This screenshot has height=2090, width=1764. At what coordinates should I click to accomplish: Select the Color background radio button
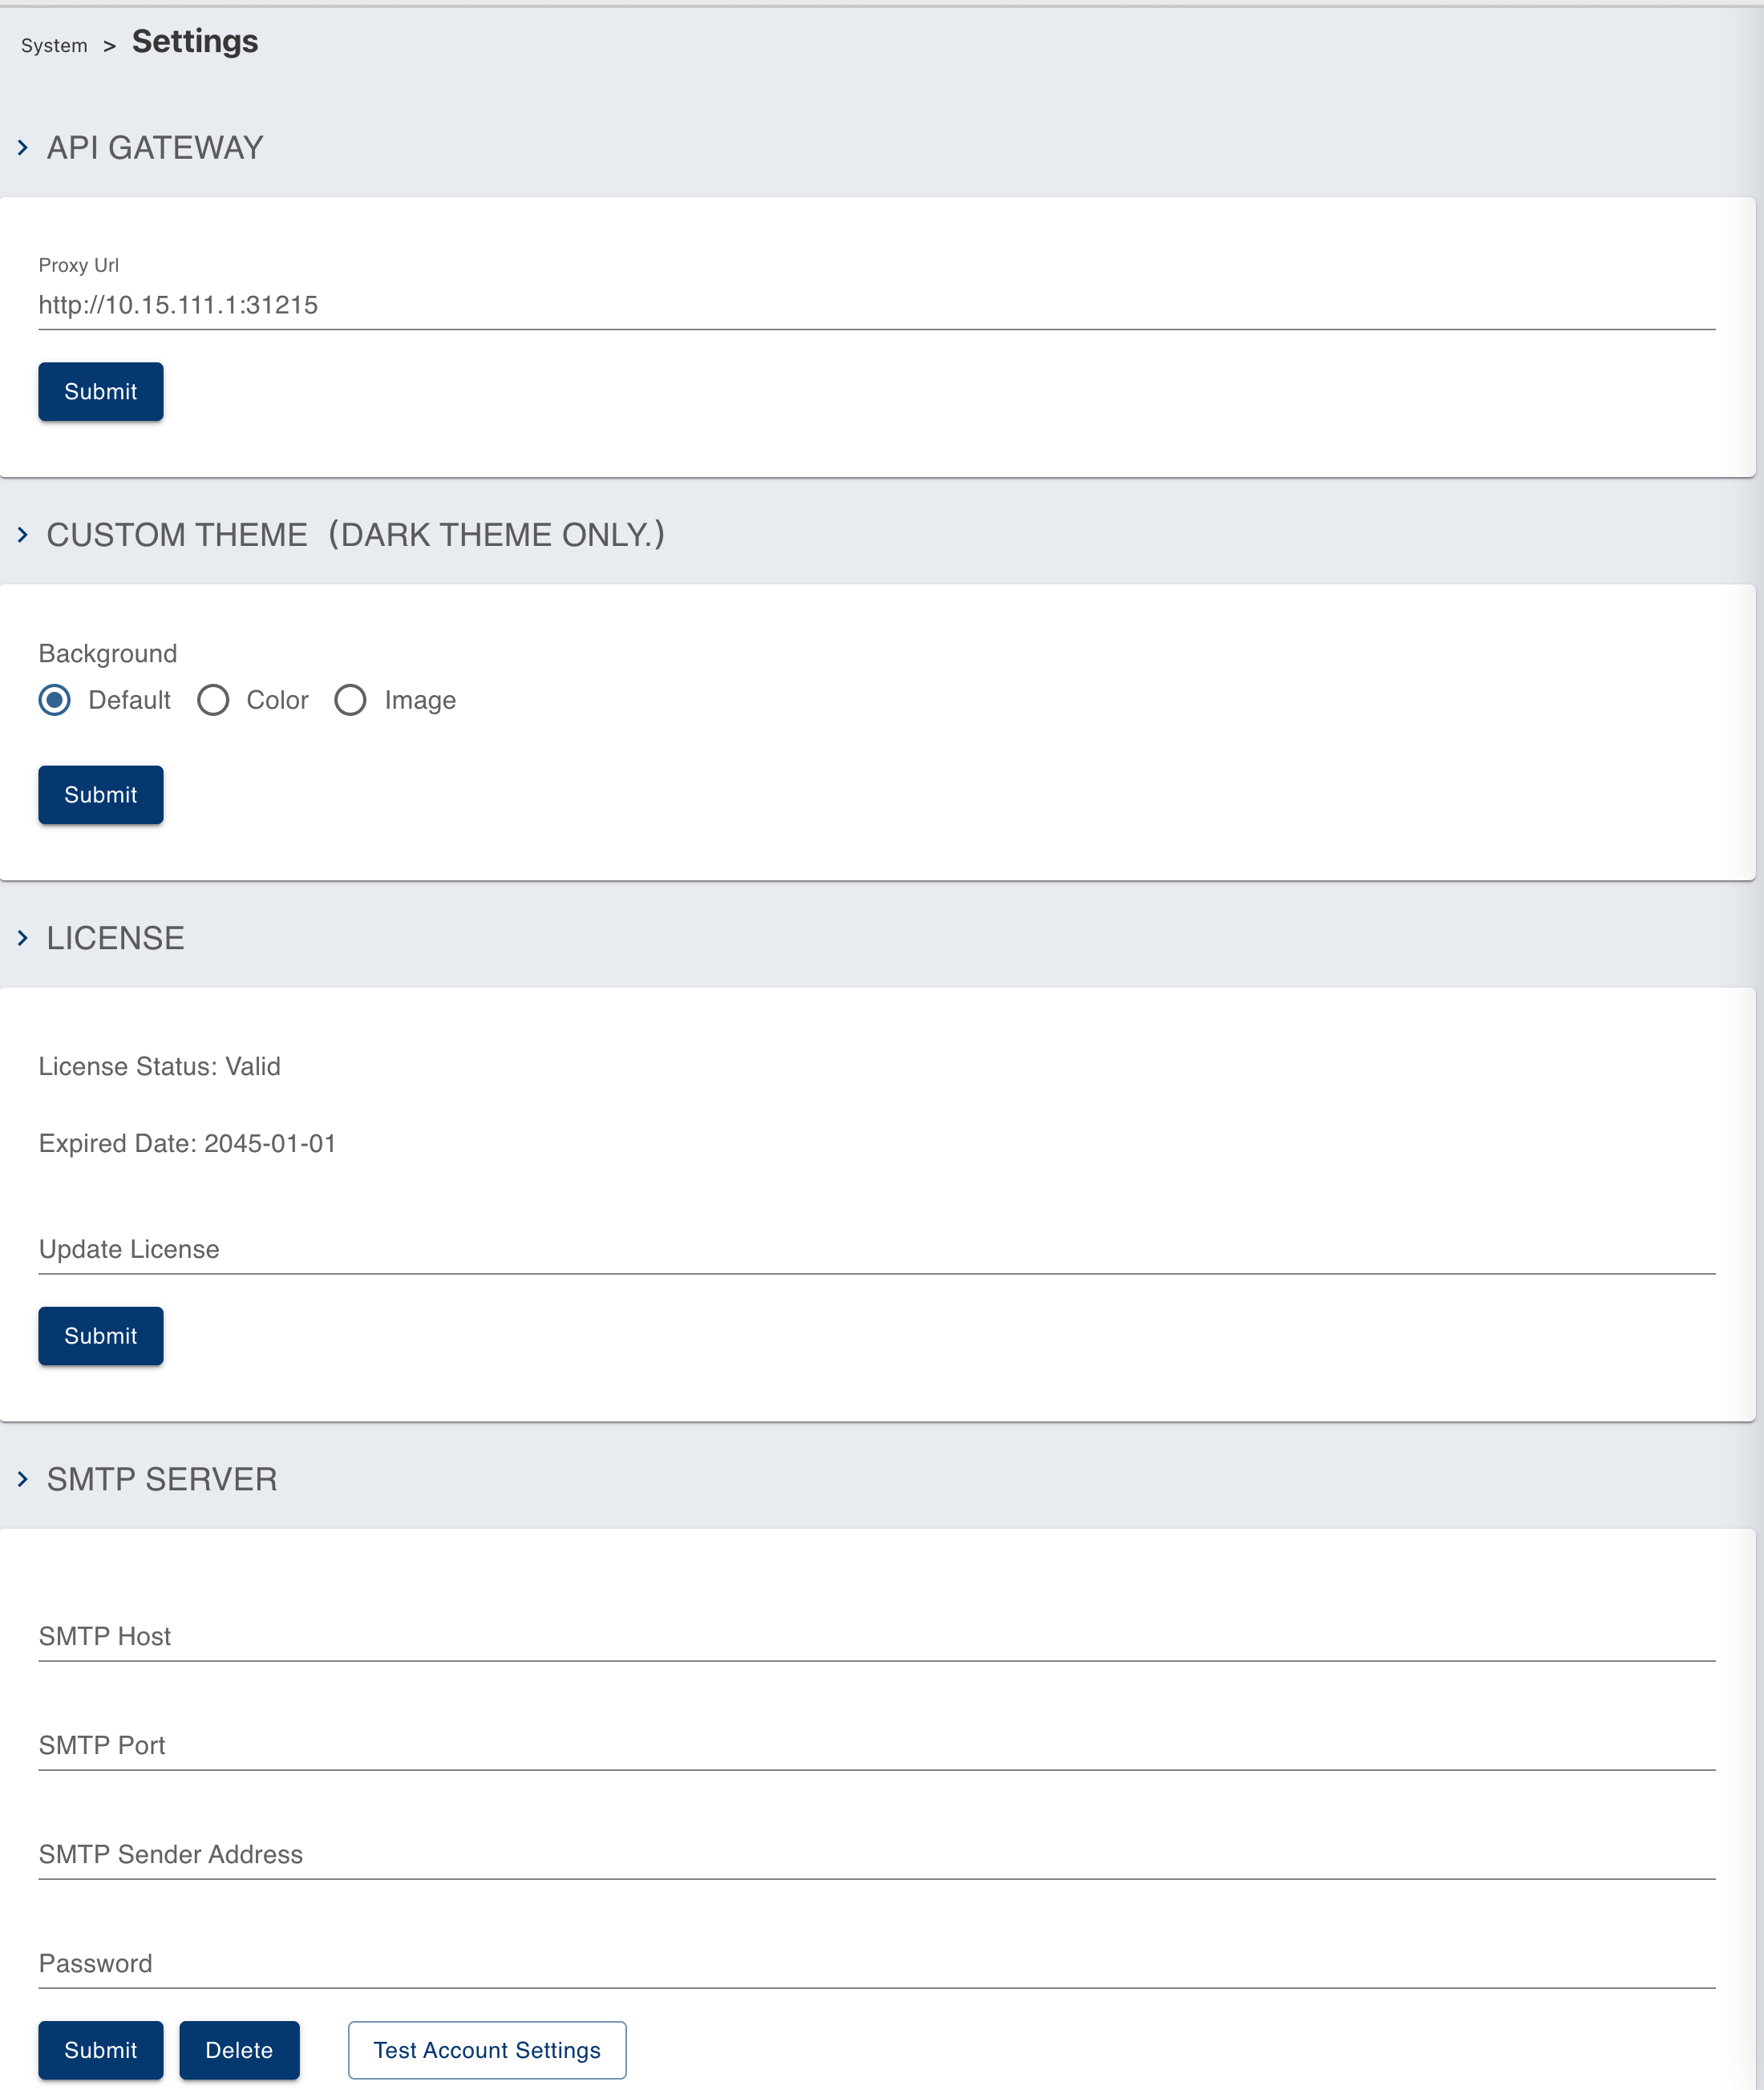point(213,700)
